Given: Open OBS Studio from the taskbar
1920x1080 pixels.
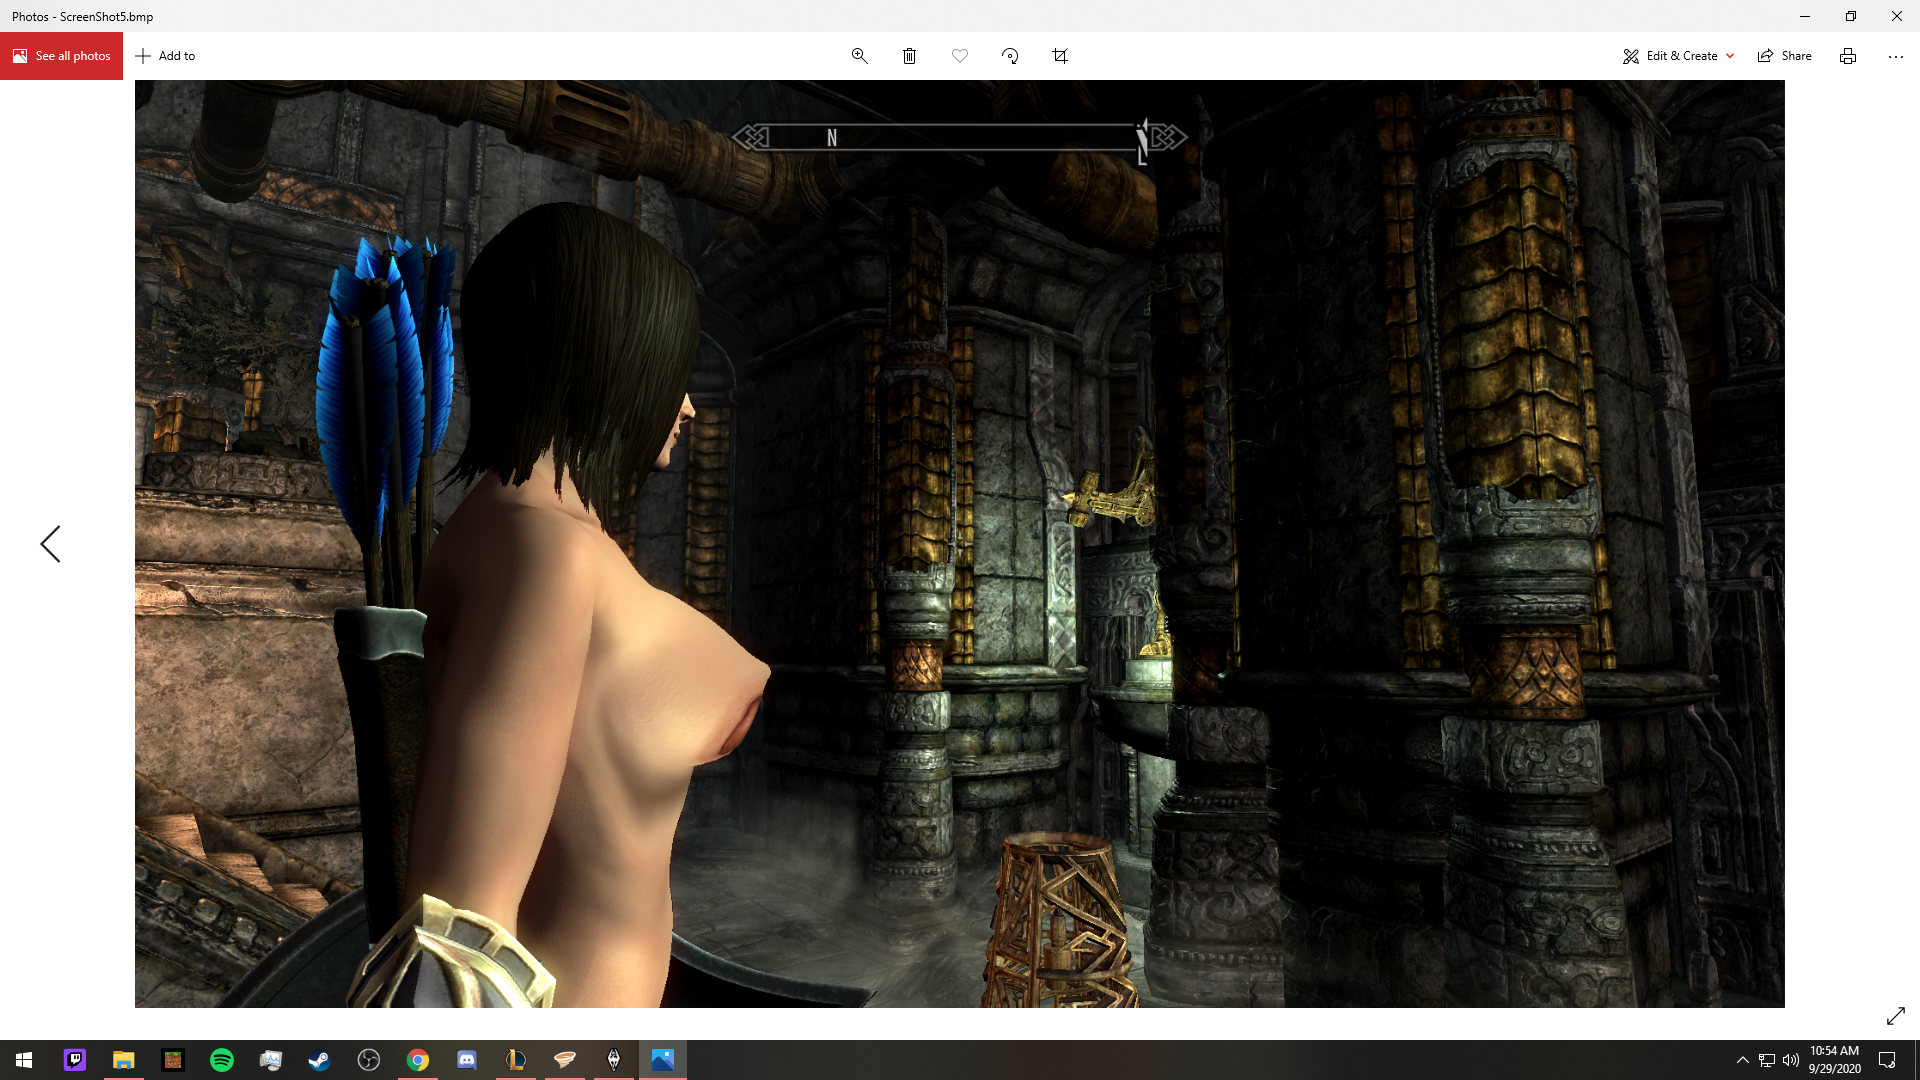Looking at the screenshot, I should [369, 1060].
